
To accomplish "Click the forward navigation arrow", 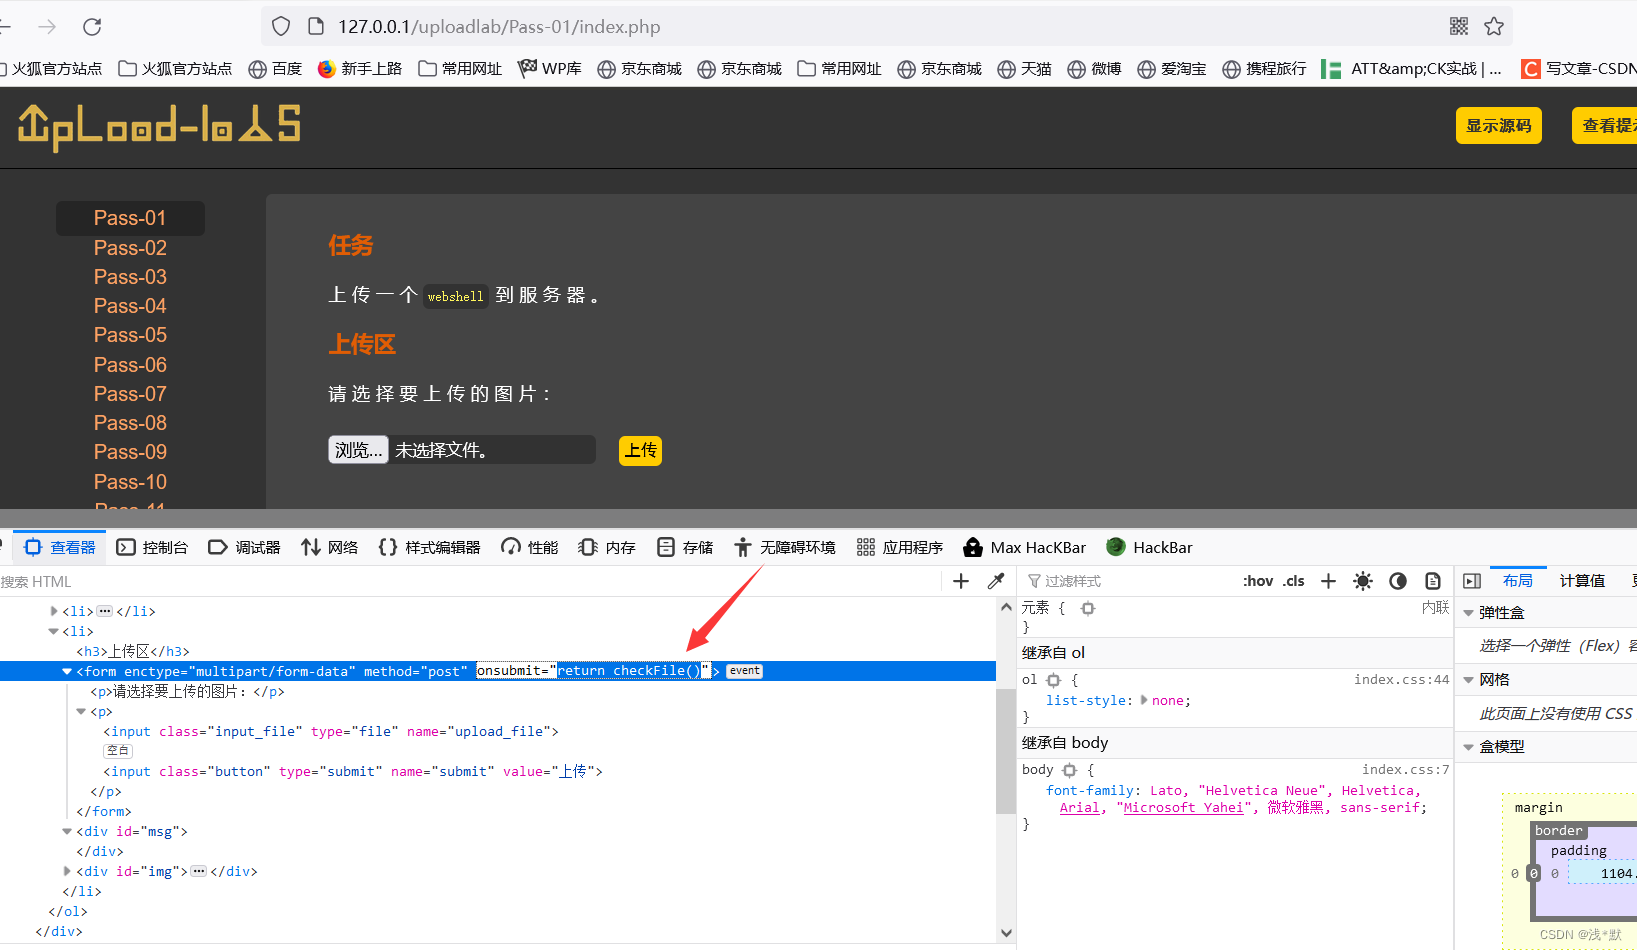I will 47,27.
